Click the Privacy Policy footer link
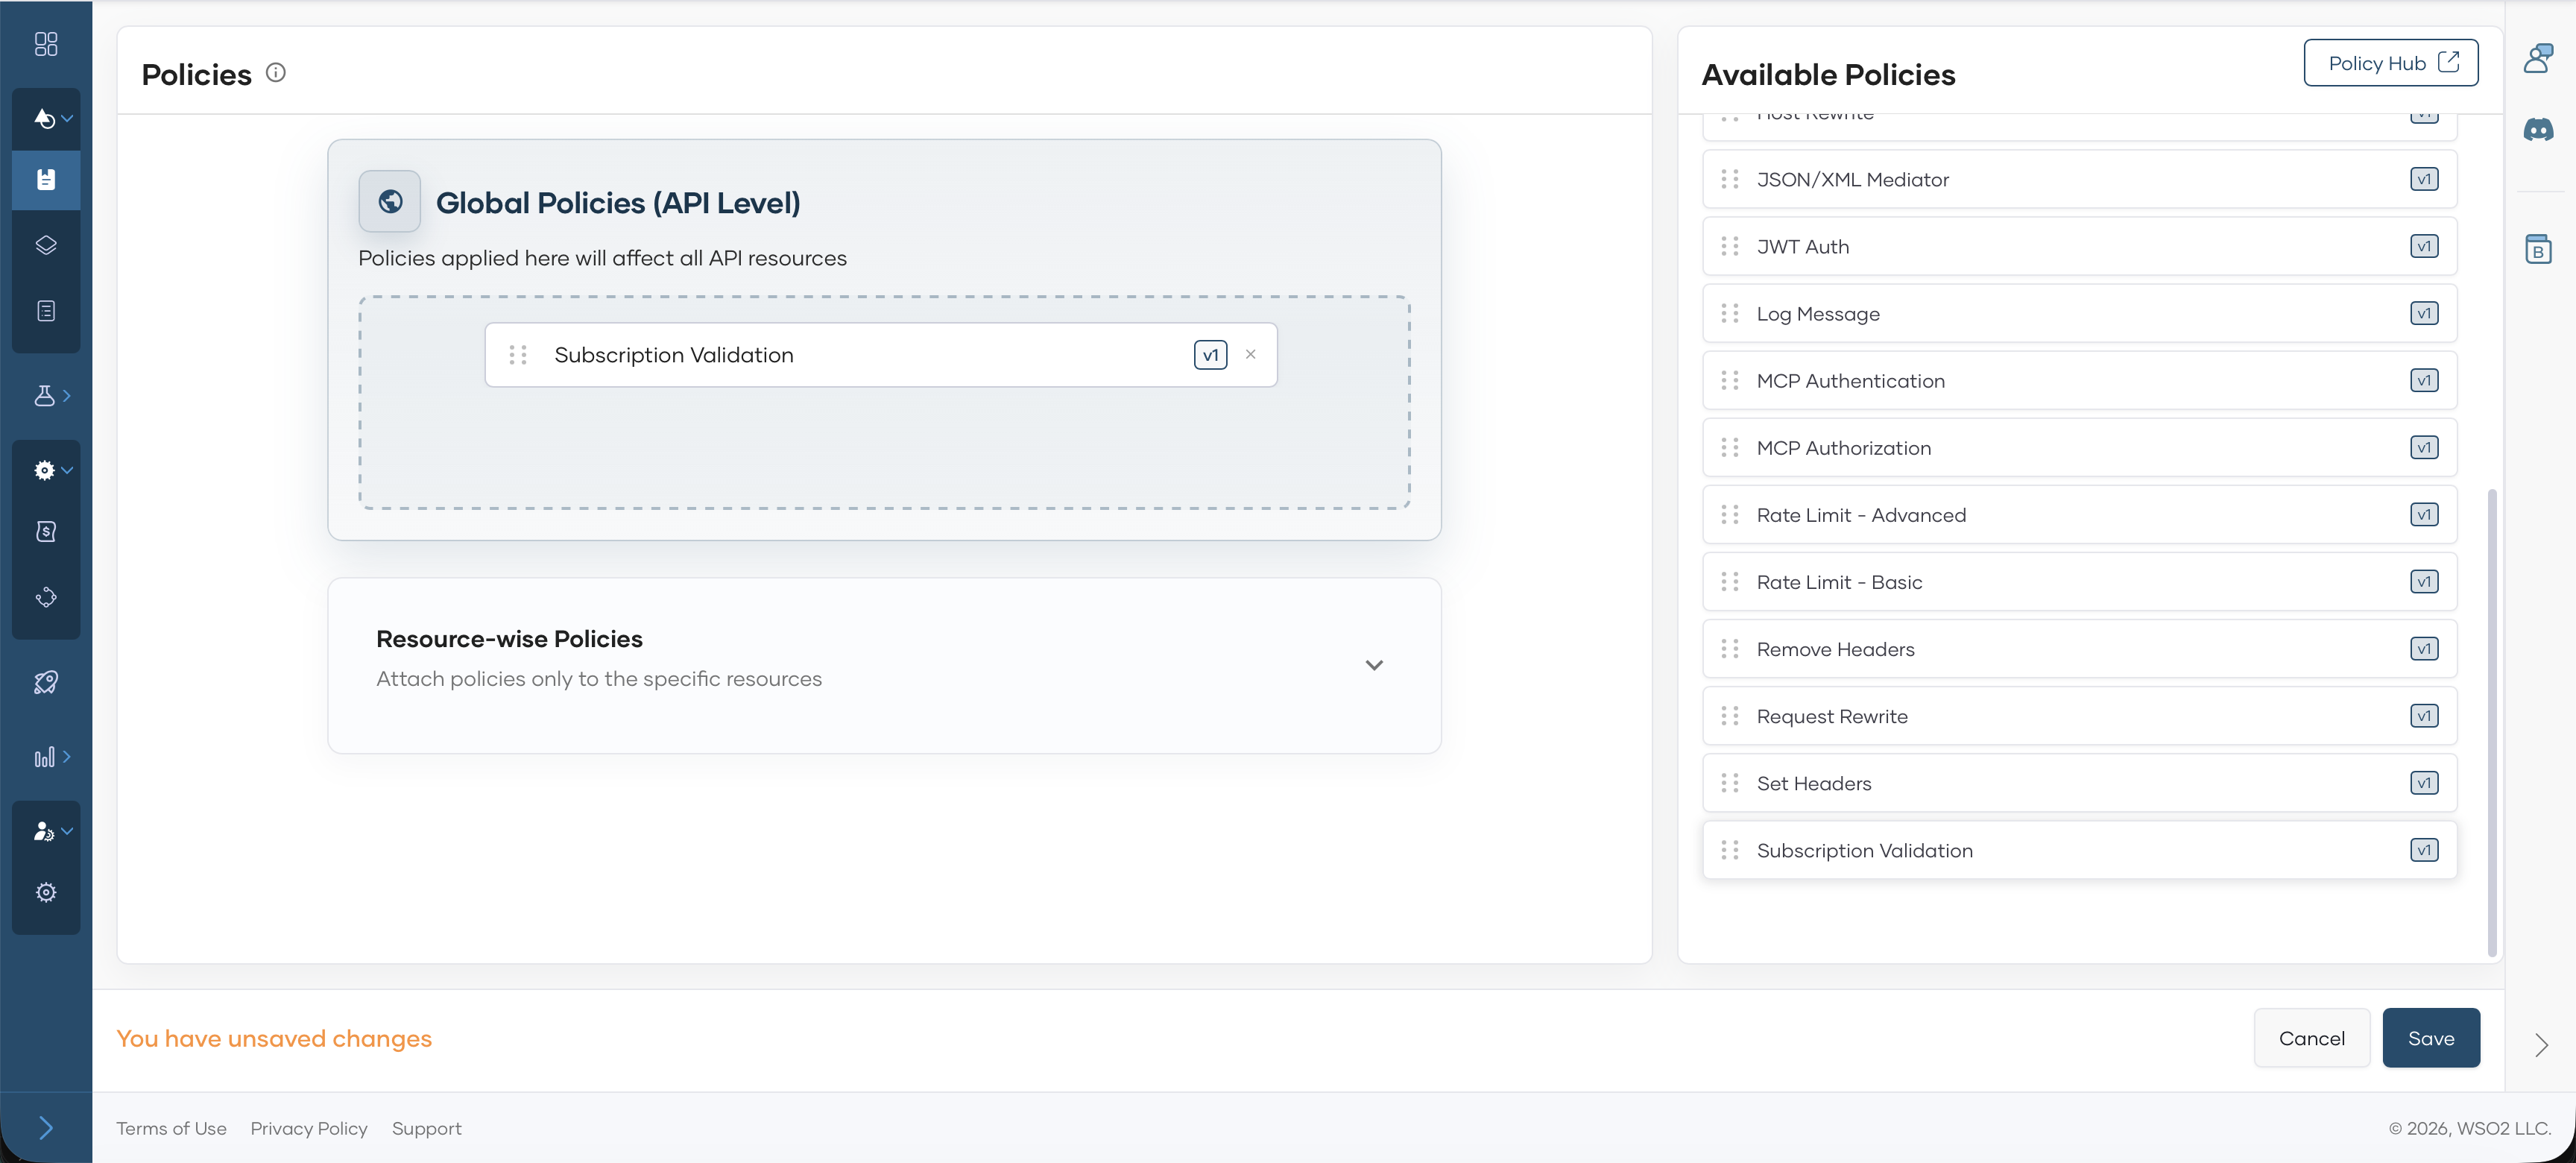 pyautogui.click(x=309, y=1128)
